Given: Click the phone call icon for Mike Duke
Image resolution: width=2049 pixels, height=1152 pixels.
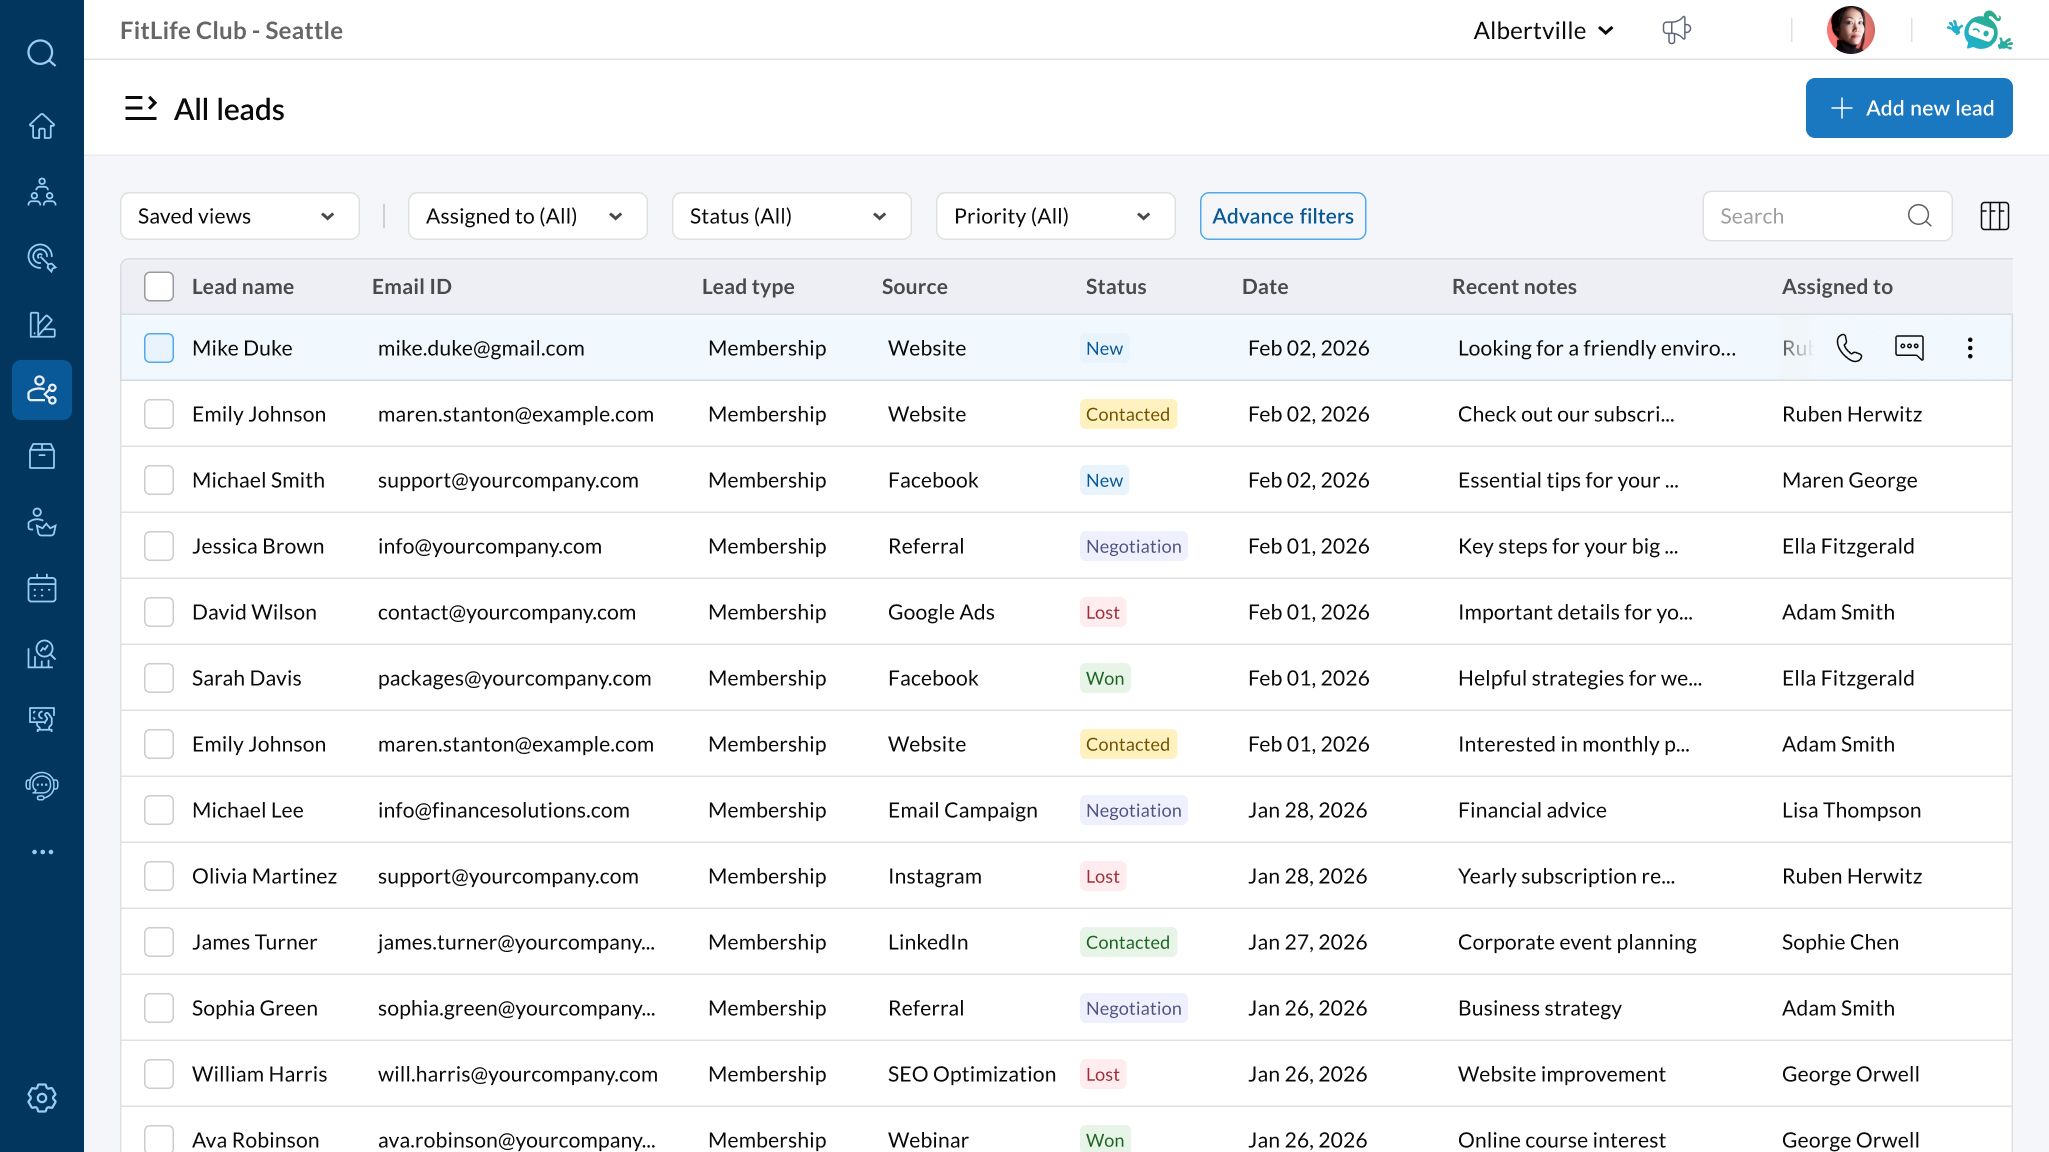Looking at the screenshot, I should 1849,348.
